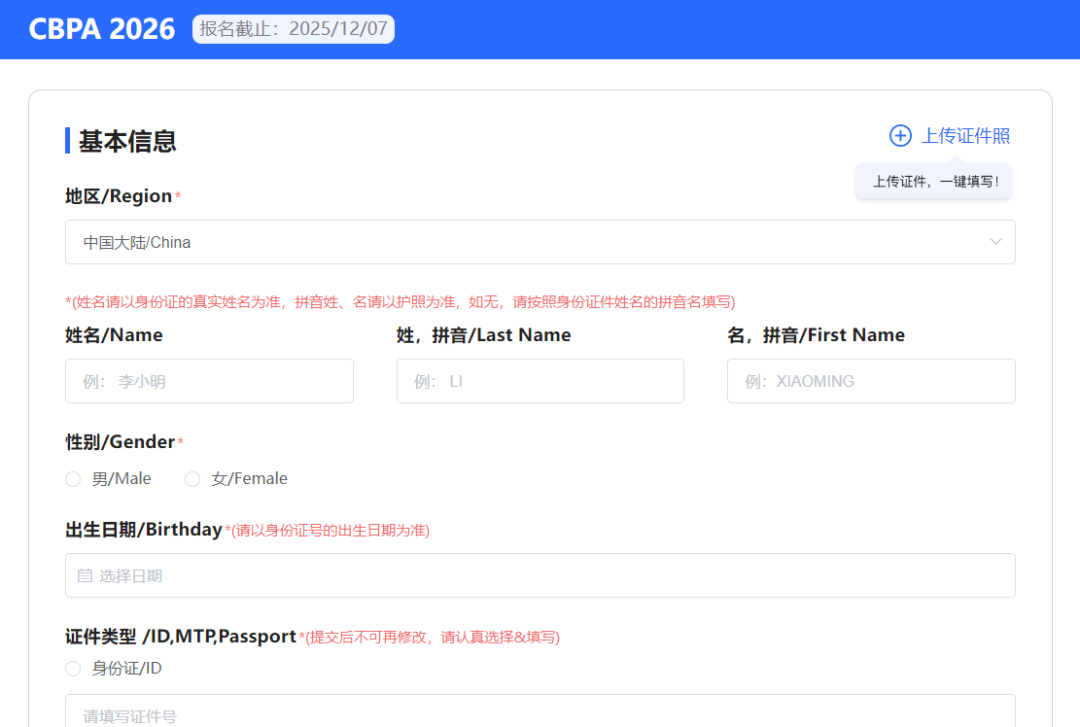Click the calendar icon in Birthday field
The width and height of the screenshot is (1080, 727).
pyautogui.click(x=85, y=576)
